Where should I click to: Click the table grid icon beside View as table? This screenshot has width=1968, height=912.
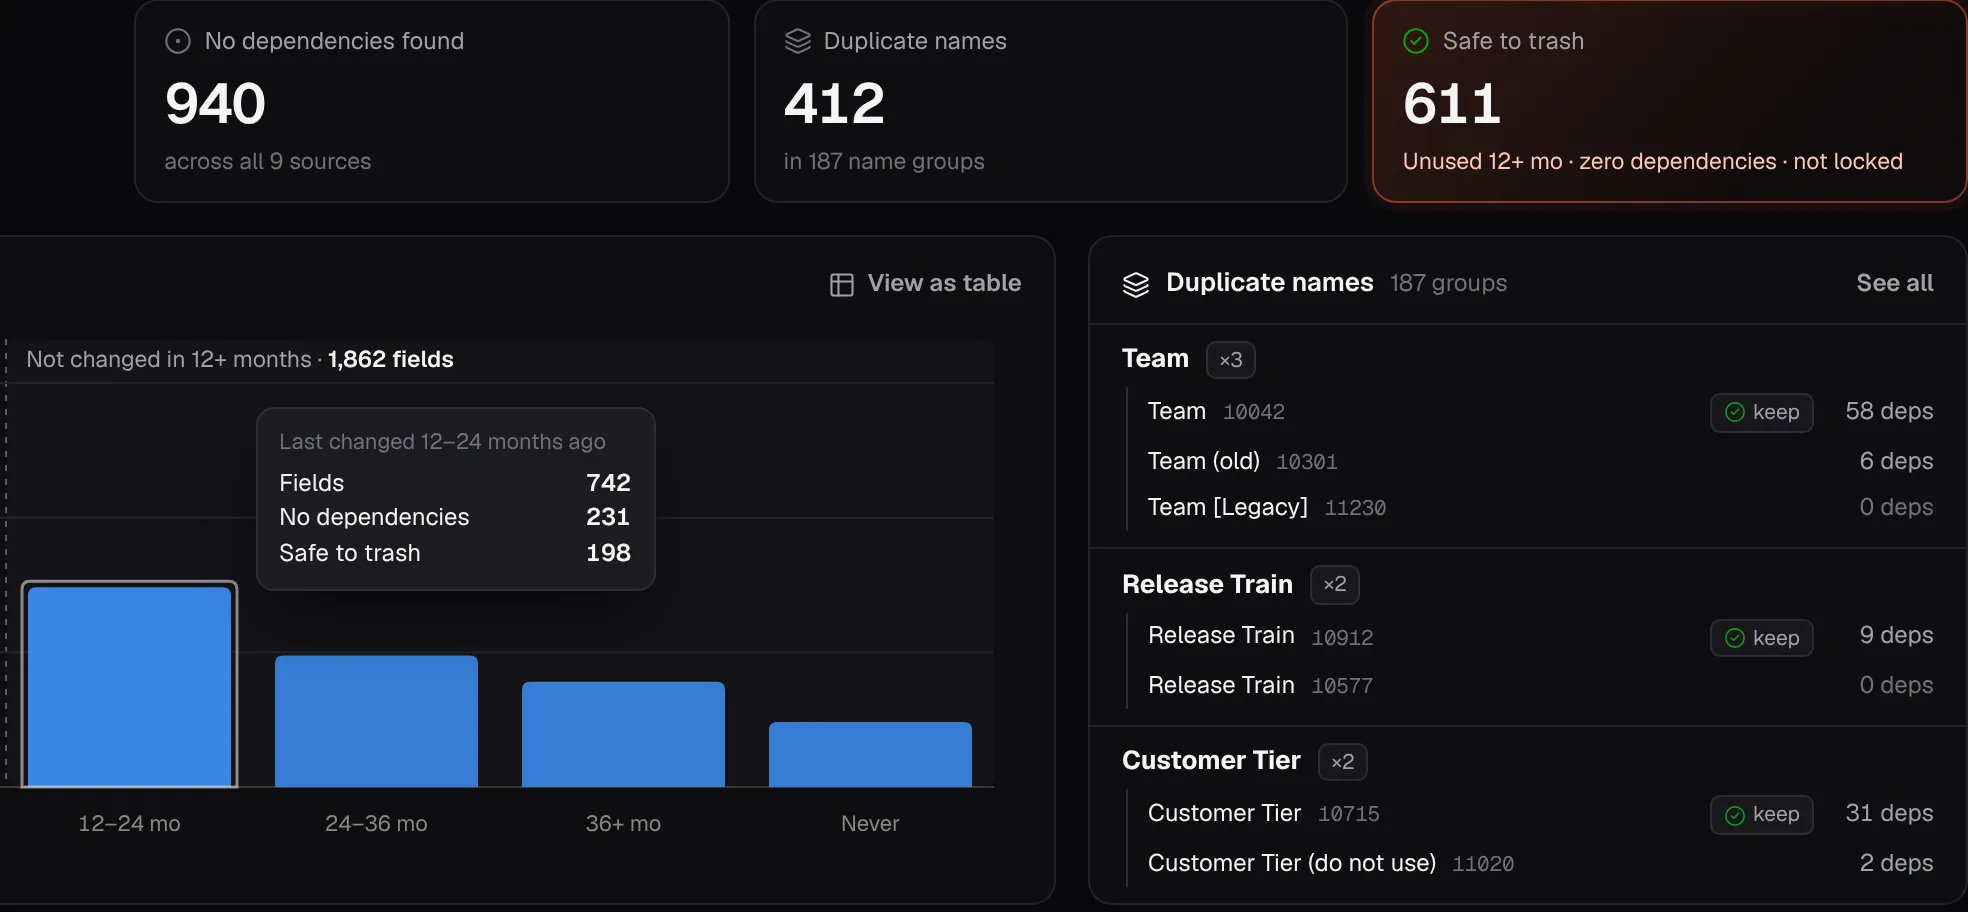point(842,285)
